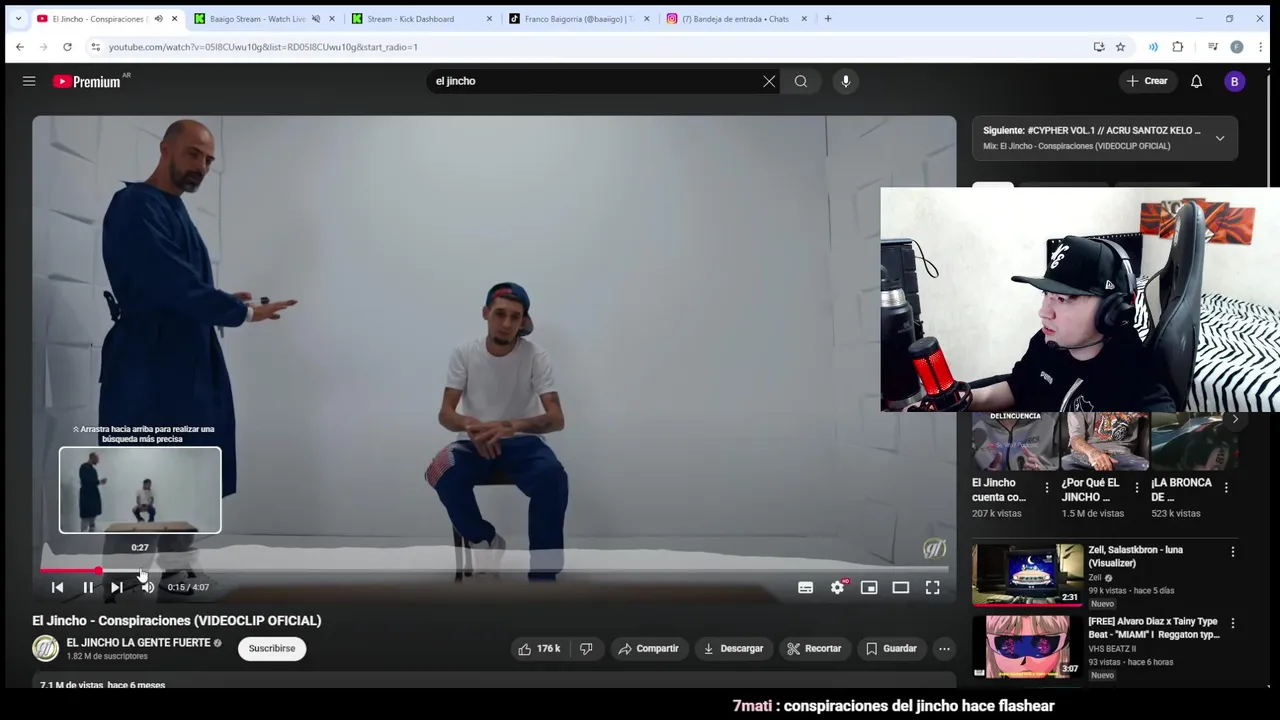The height and width of the screenshot is (720, 1280).
Task: Toggle theater mode view
Action: coord(901,588)
